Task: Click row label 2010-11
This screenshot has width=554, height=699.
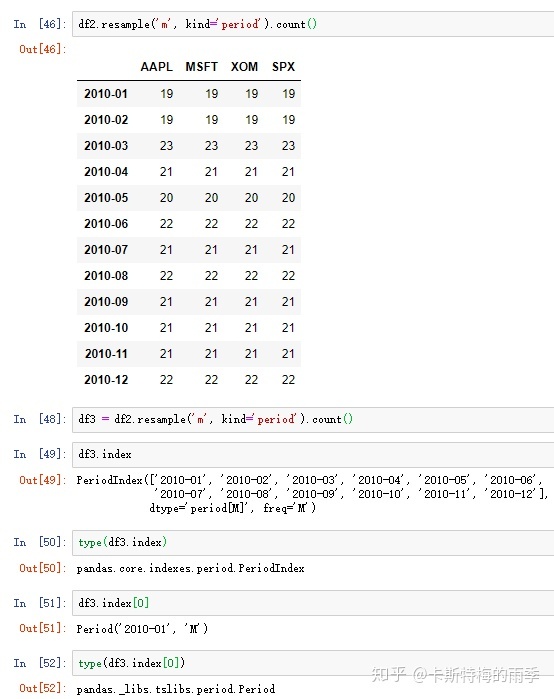Action: coord(106,354)
